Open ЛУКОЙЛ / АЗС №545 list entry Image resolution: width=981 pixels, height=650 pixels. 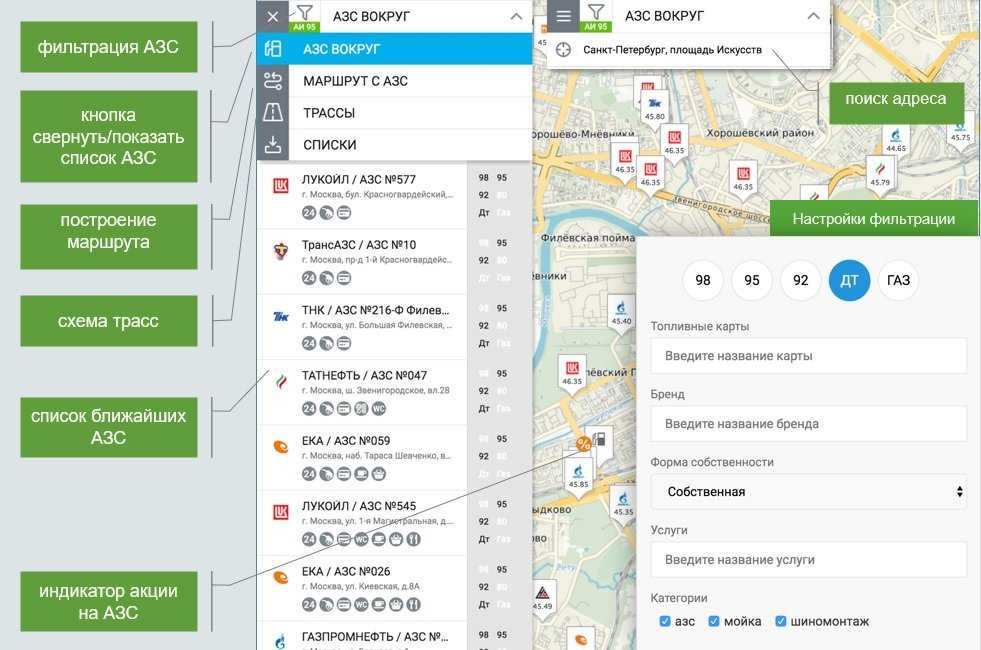coord(363,523)
